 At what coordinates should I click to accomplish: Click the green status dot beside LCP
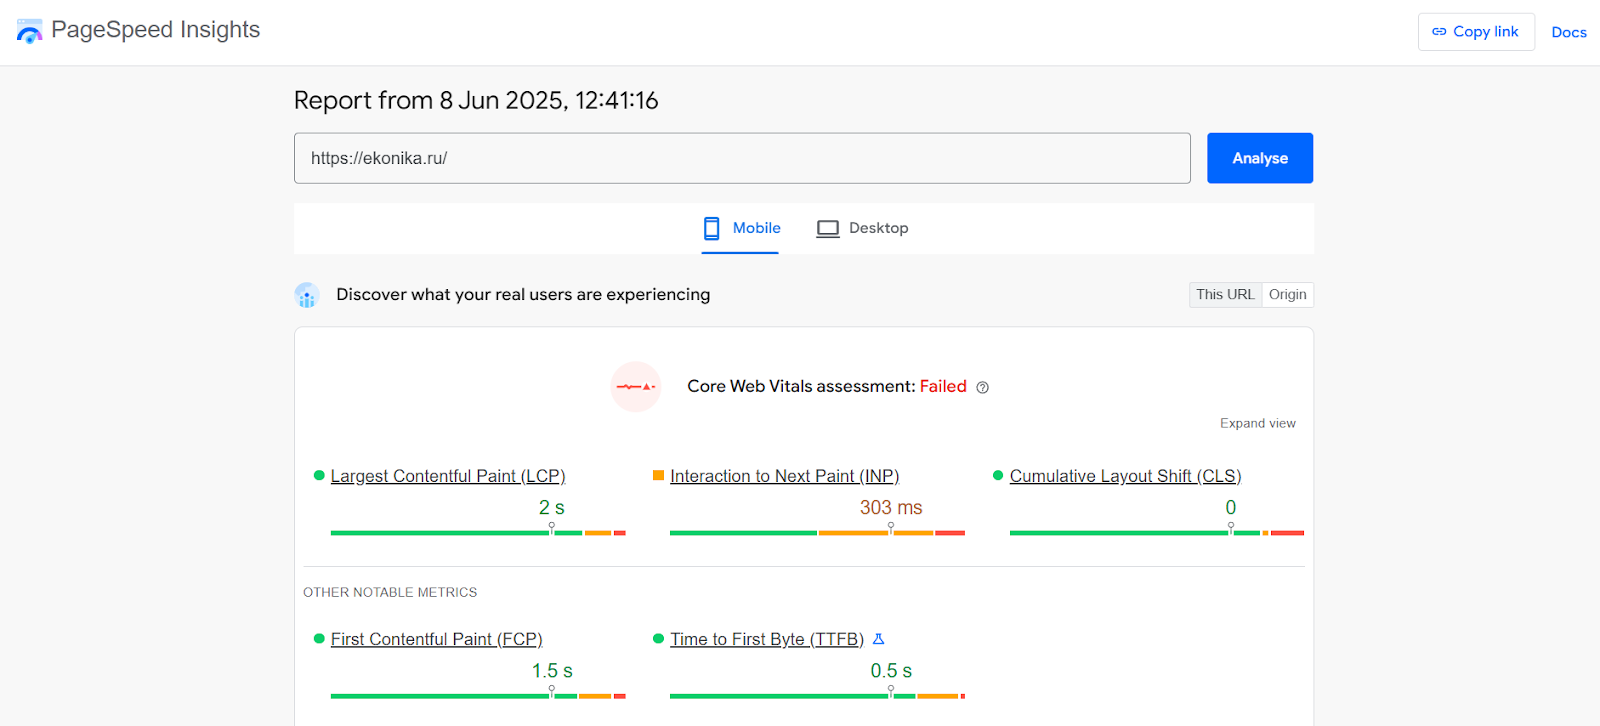pos(319,476)
